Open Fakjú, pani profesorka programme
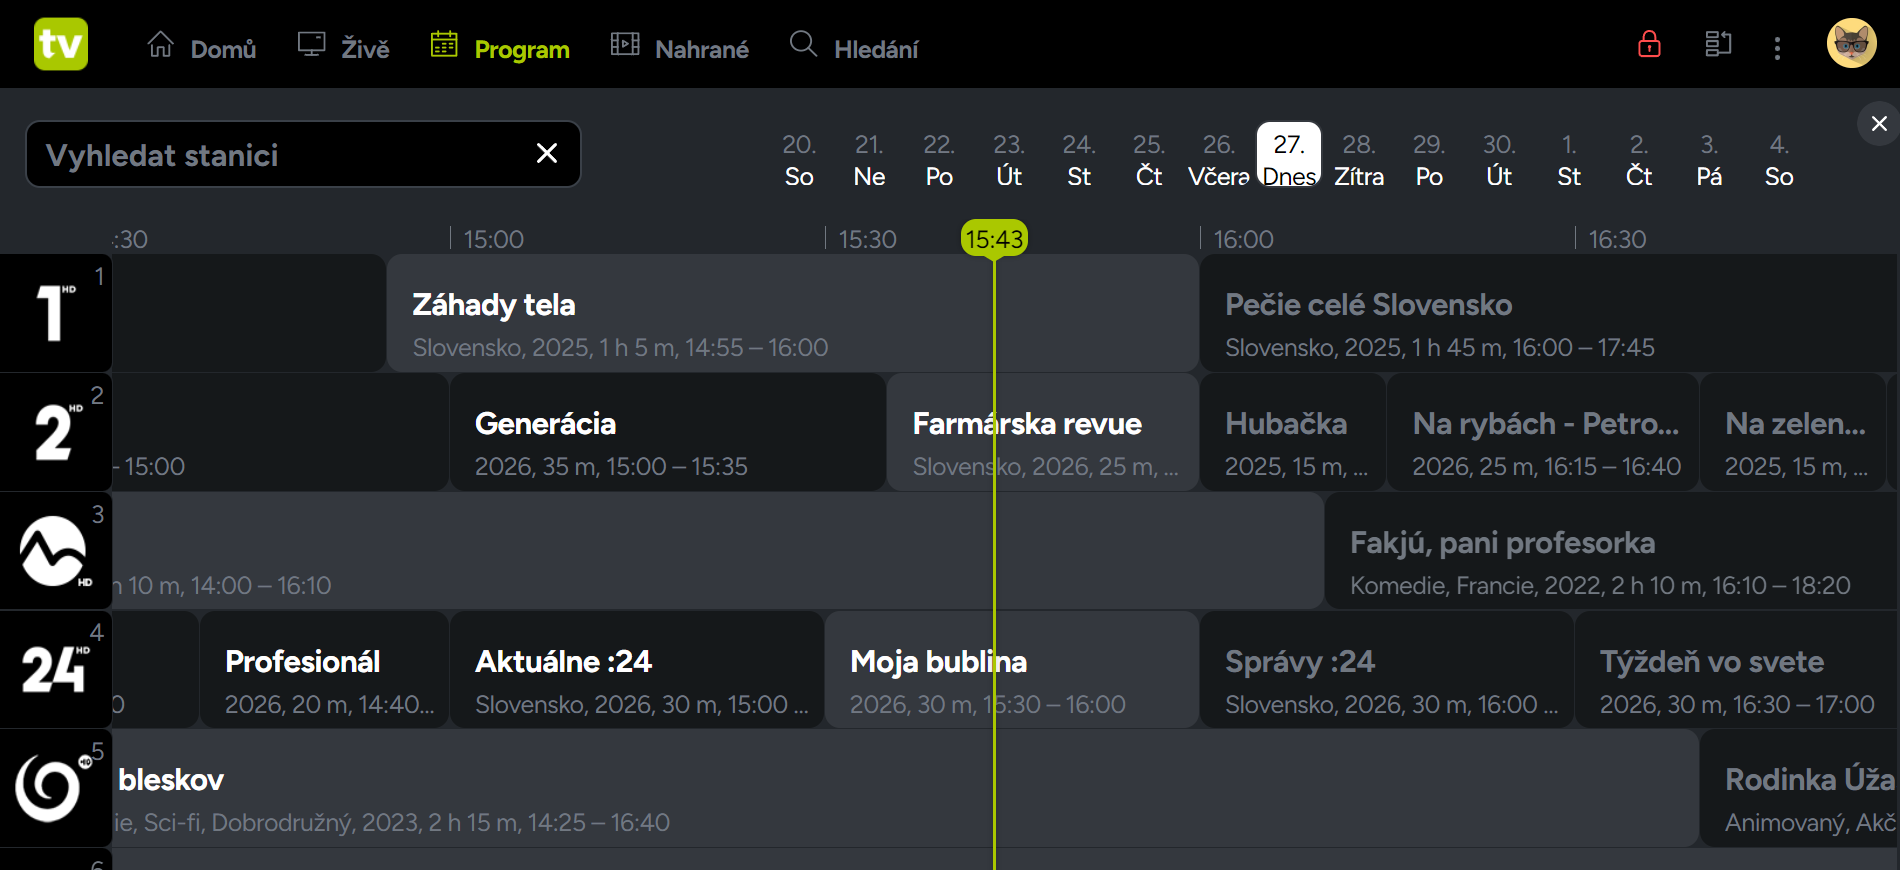Image resolution: width=1900 pixels, height=870 pixels. [1611, 550]
